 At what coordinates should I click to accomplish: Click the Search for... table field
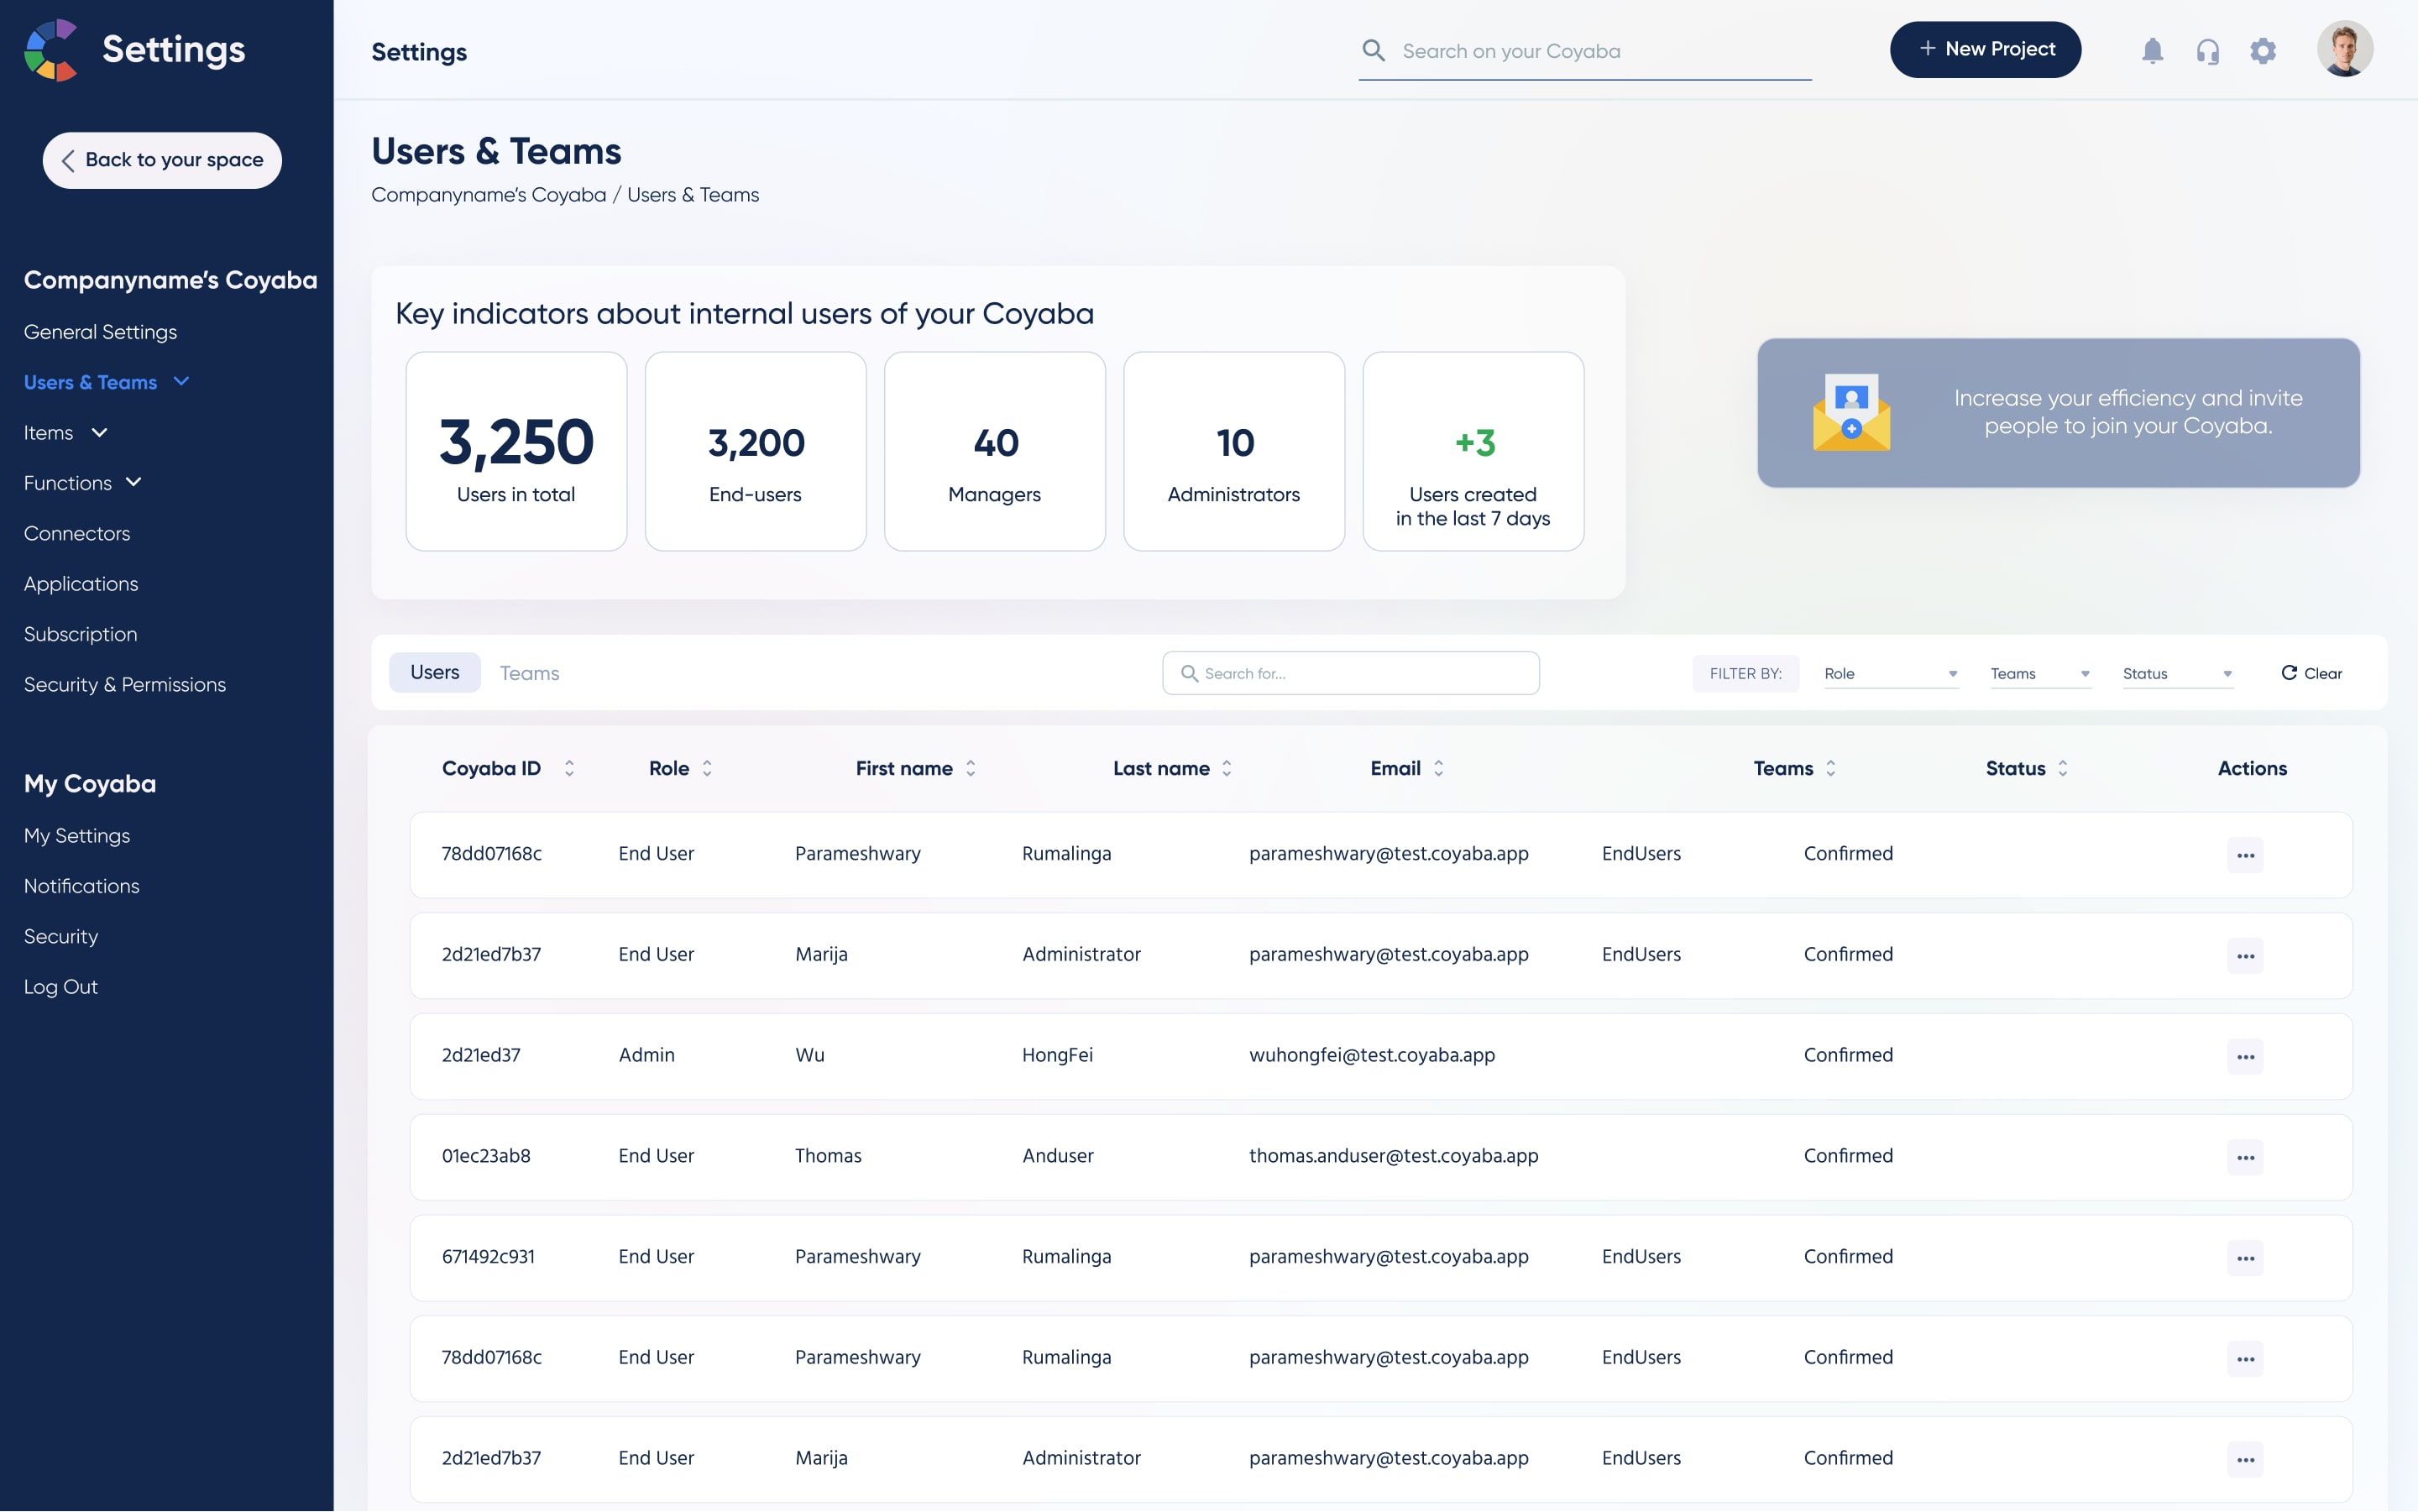pyautogui.click(x=1350, y=673)
